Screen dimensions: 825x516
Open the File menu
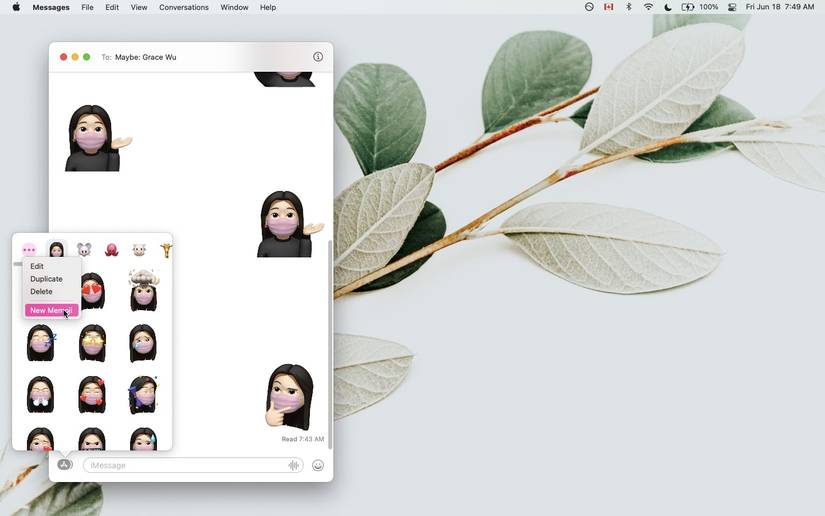coord(87,7)
